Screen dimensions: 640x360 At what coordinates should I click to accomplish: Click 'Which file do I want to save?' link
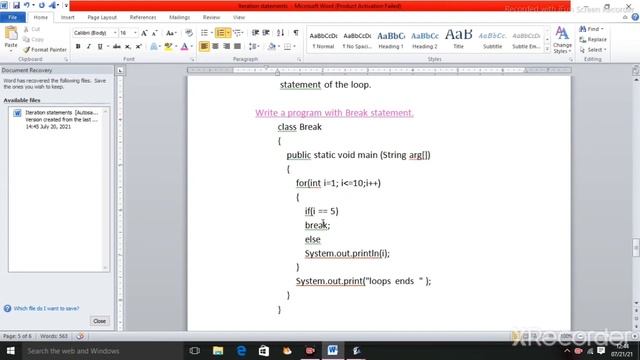tap(47, 308)
